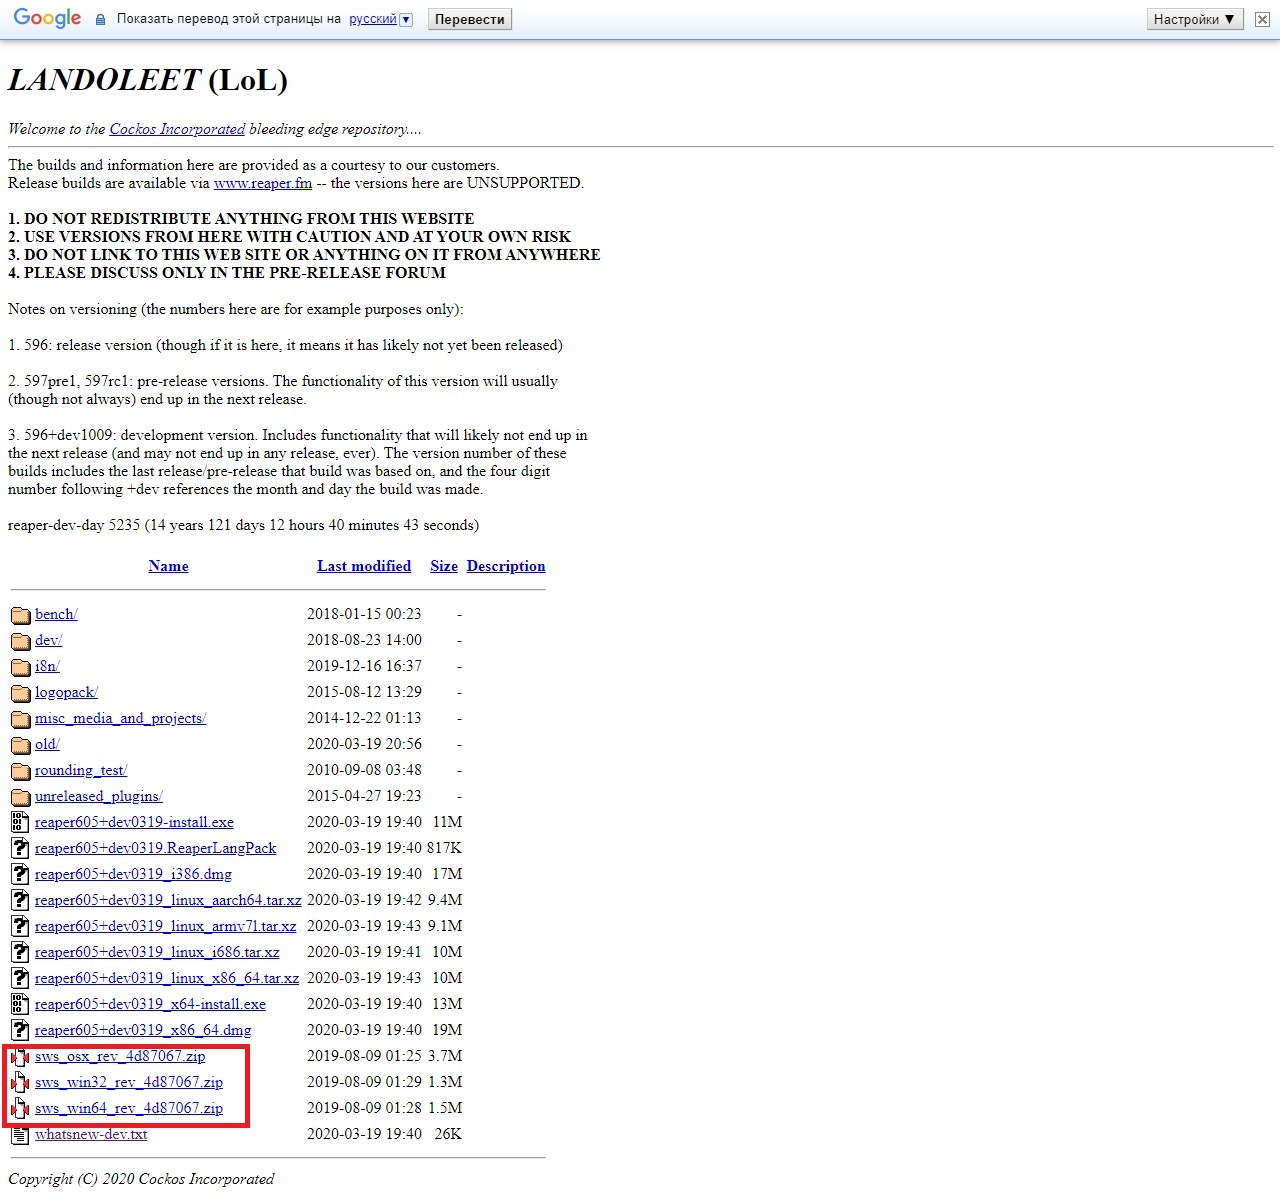The width and height of the screenshot is (1280, 1196).
Task: Download the linux_i686.tar.xz build
Action: 157,952
